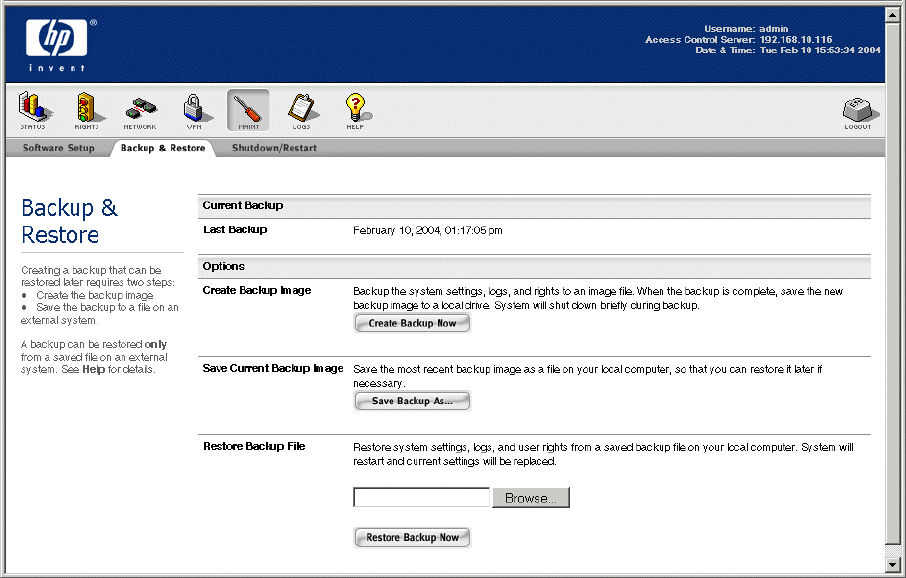Click the Rights traffic light icon
The image size is (906, 578).
pyautogui.click(x=86, y=109)
